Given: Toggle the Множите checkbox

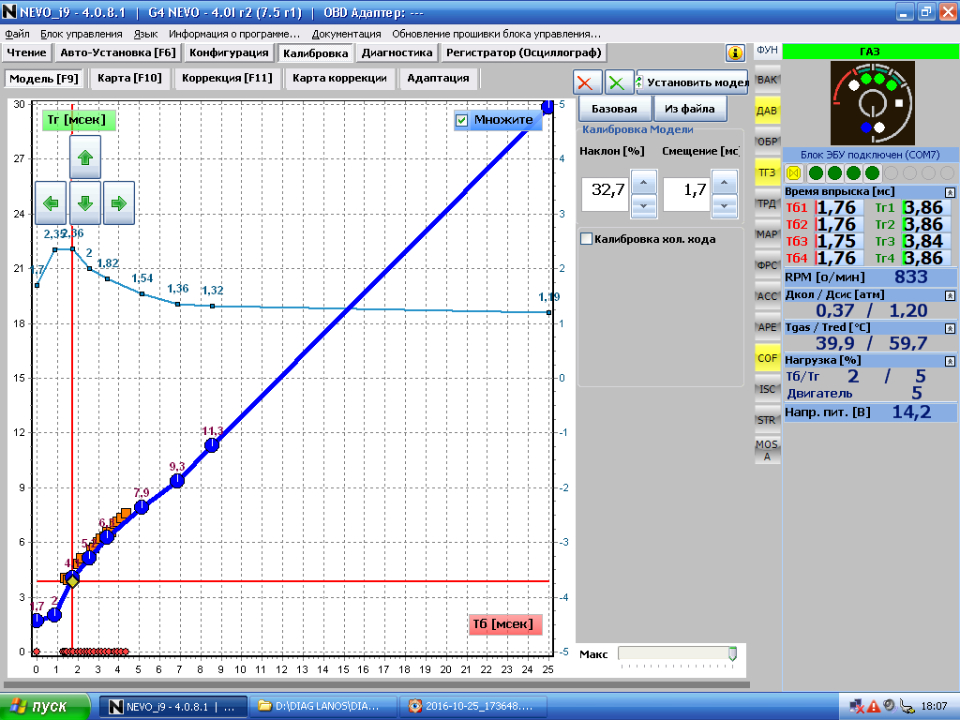Looking at the screenshot, I should (462, 120).
